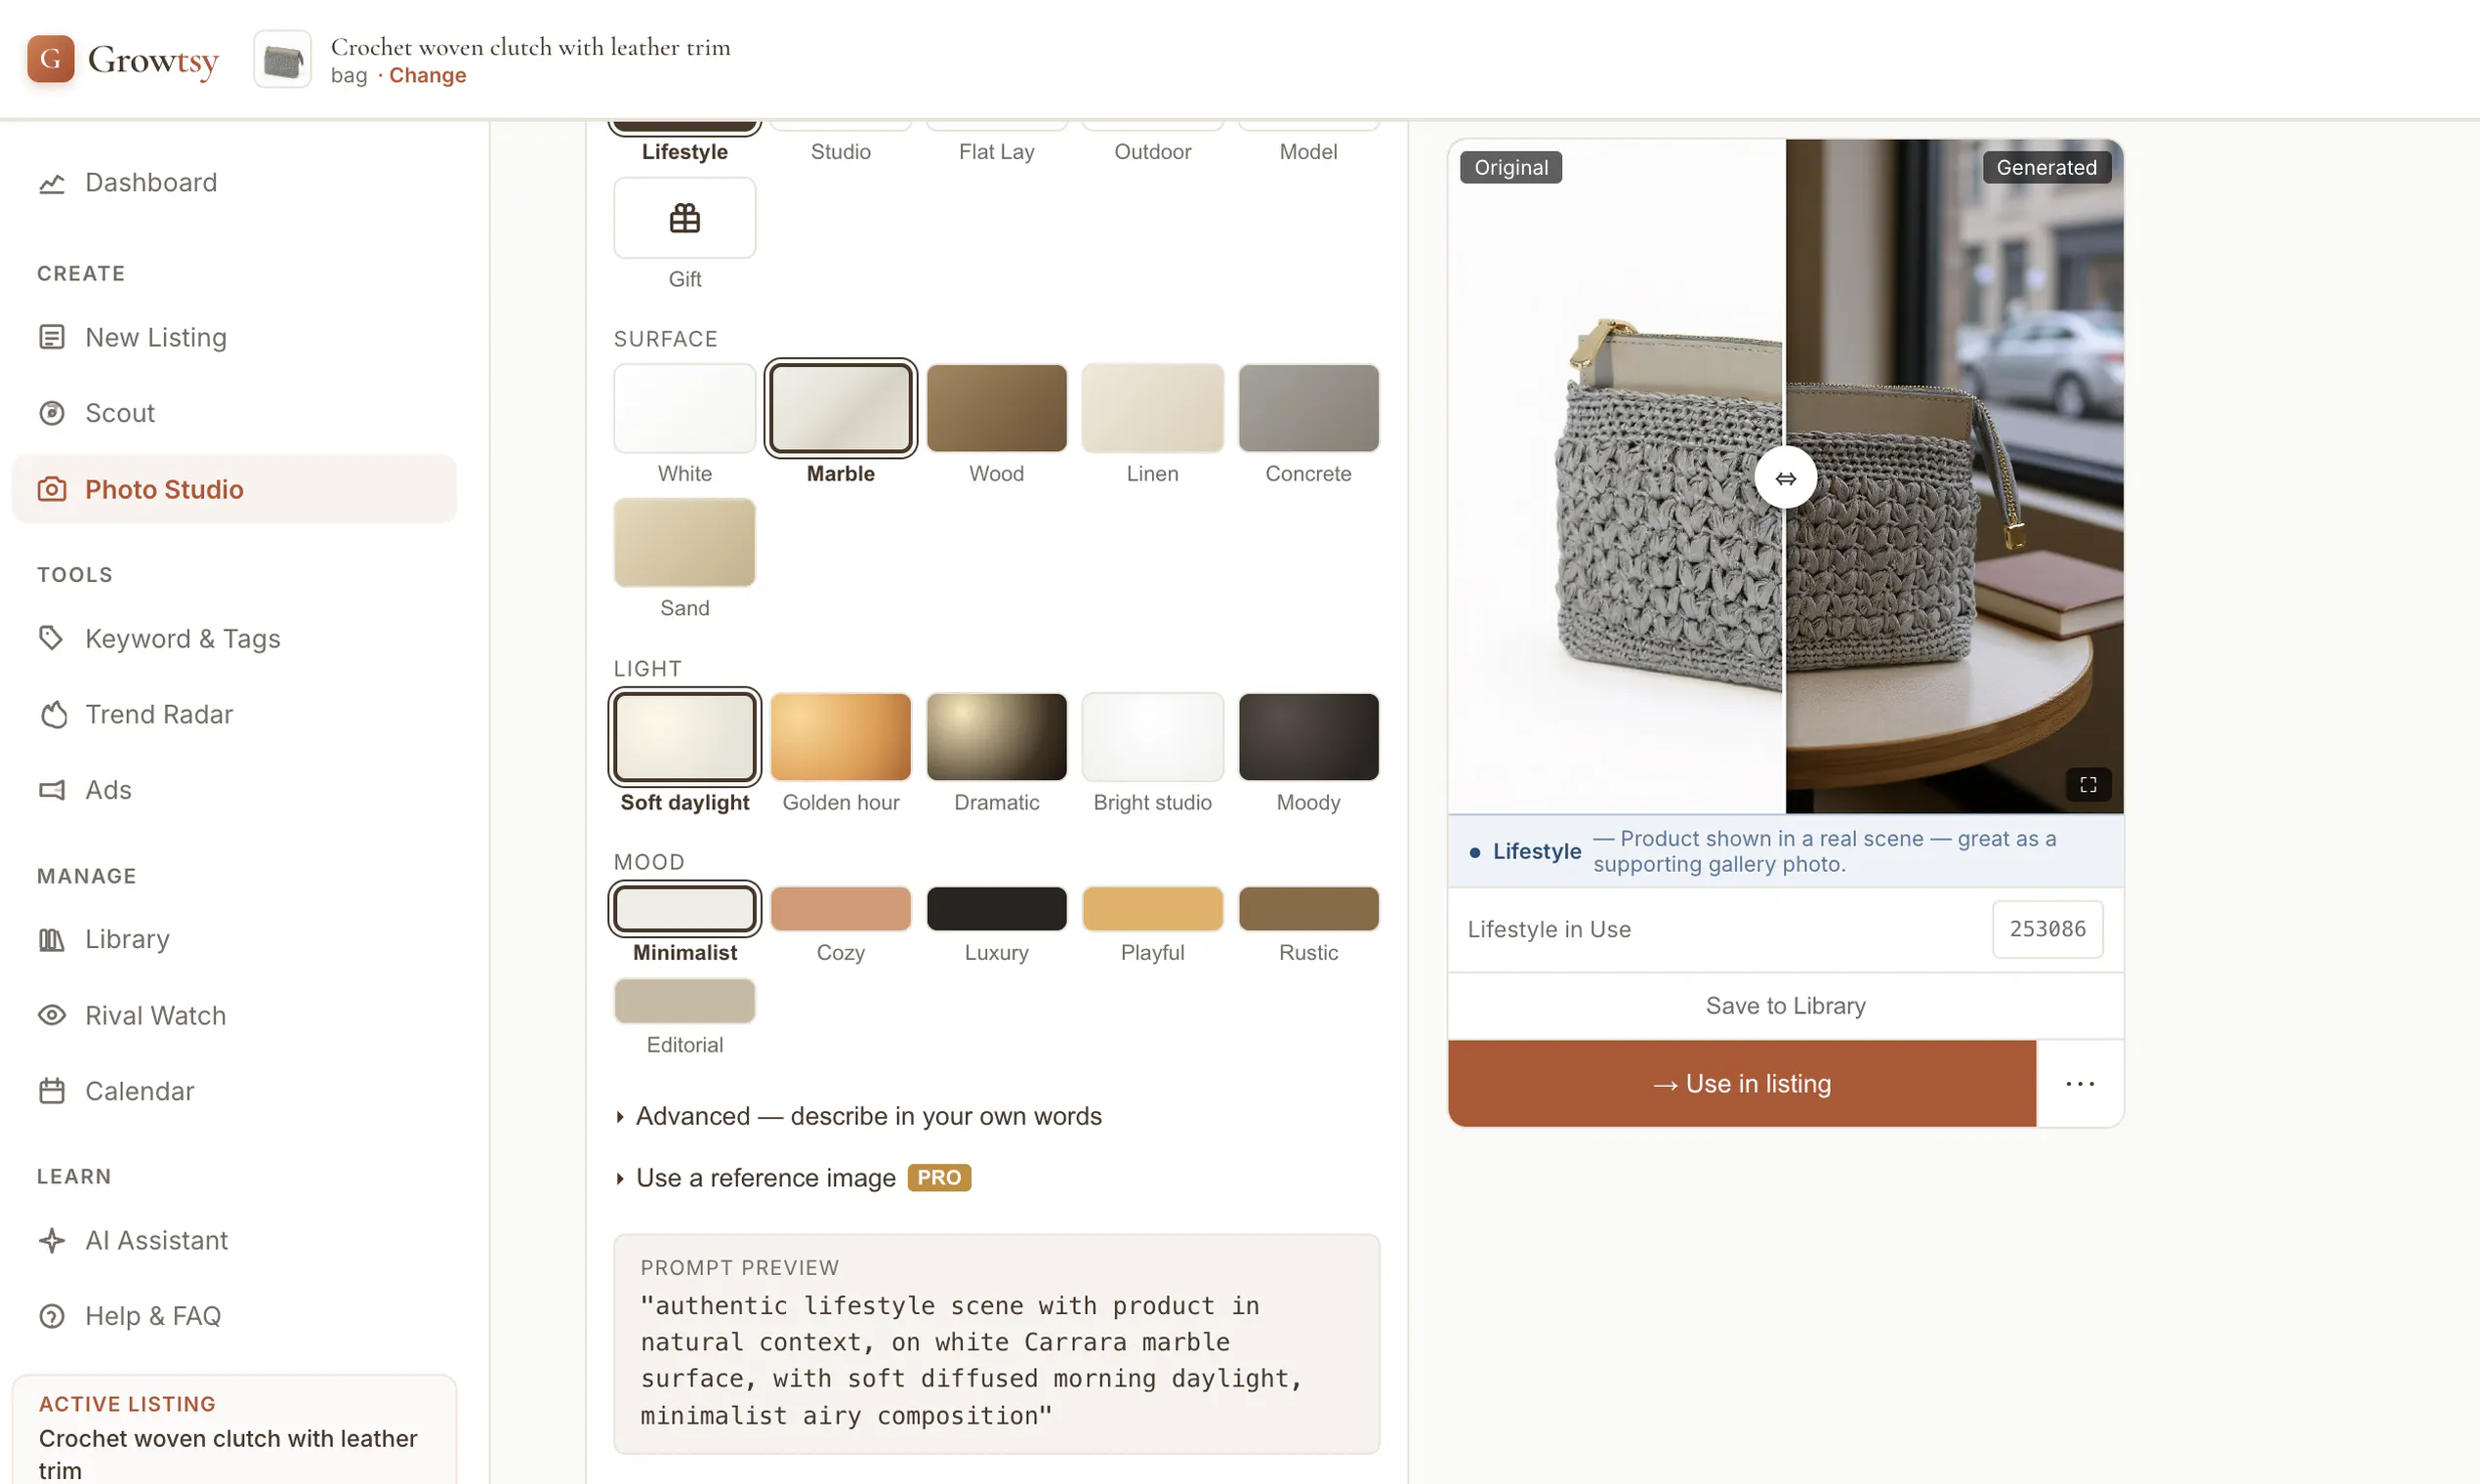Click the seed field showing 253086
The width and height of the screenshot is (2480, 1484).
[2048, 929]
